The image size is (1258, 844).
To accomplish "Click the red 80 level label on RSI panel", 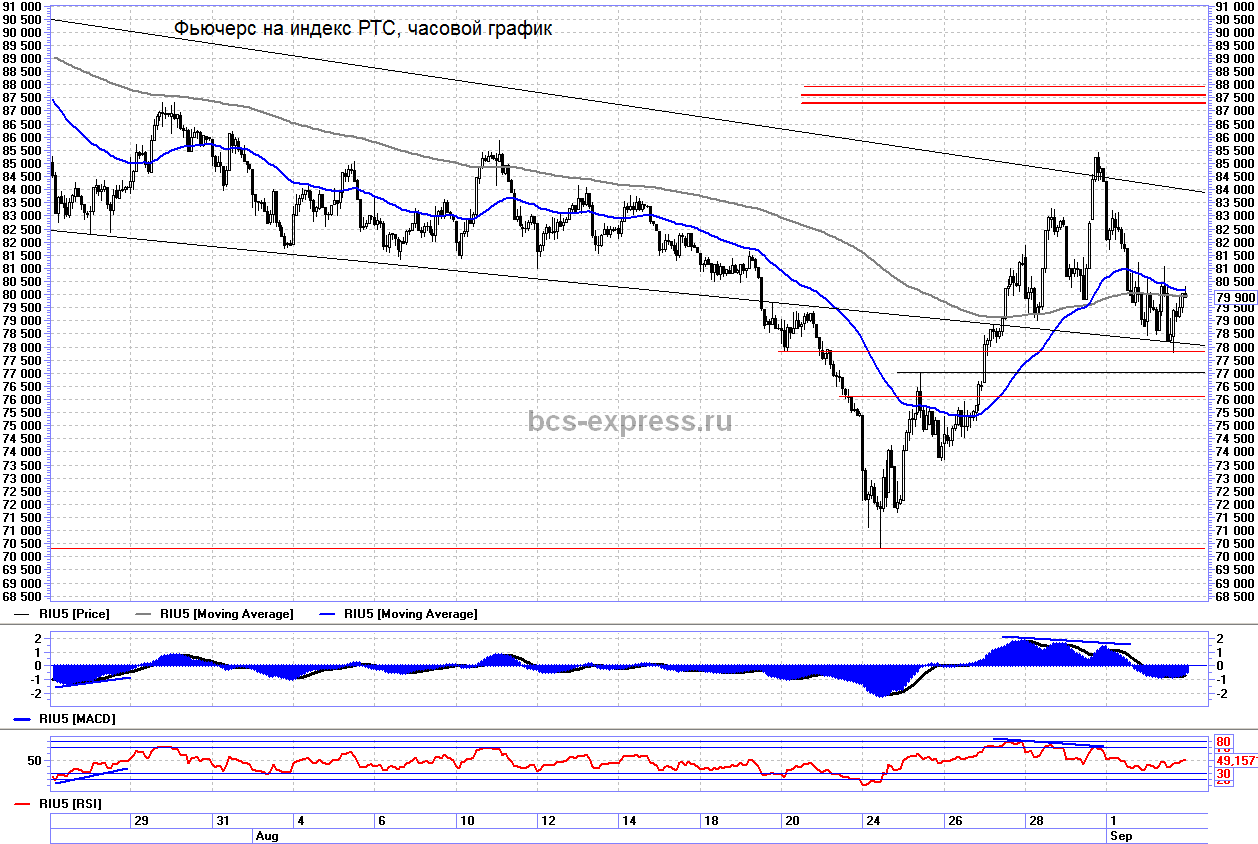I will click(x=1223, y=742).
